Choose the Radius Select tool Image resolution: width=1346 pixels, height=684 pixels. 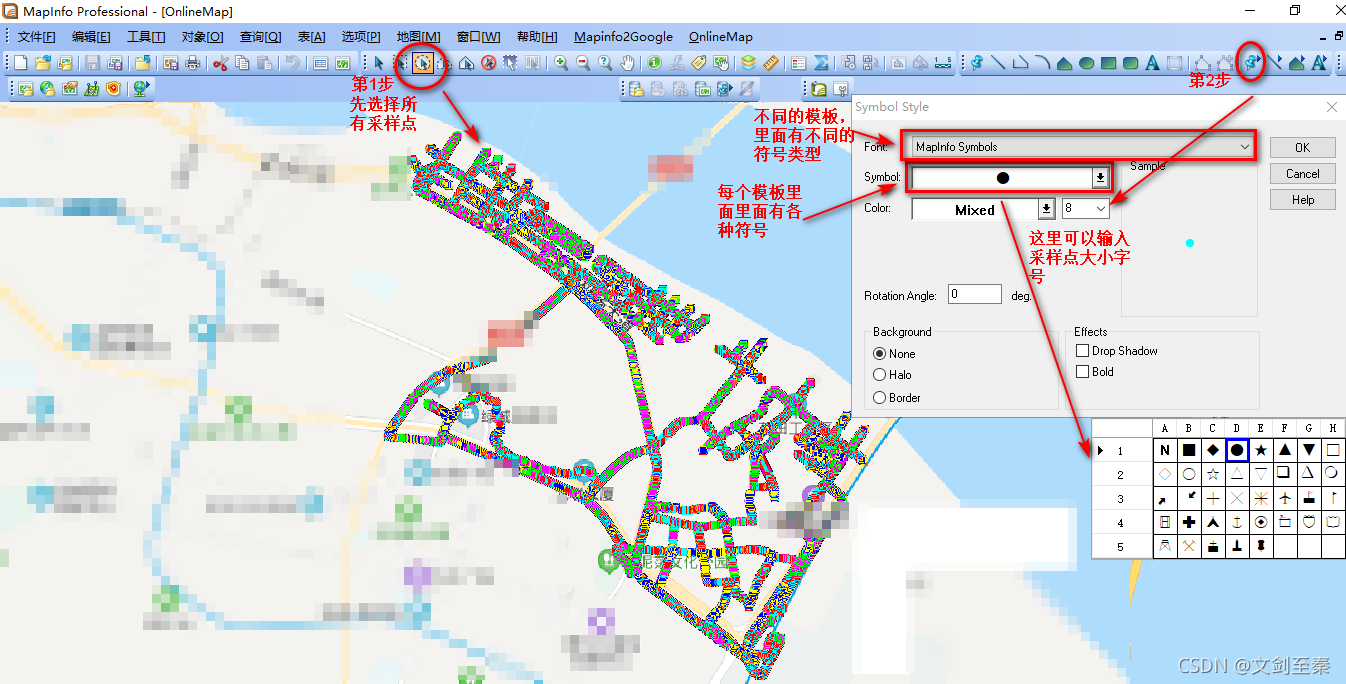tap(423, 62)
